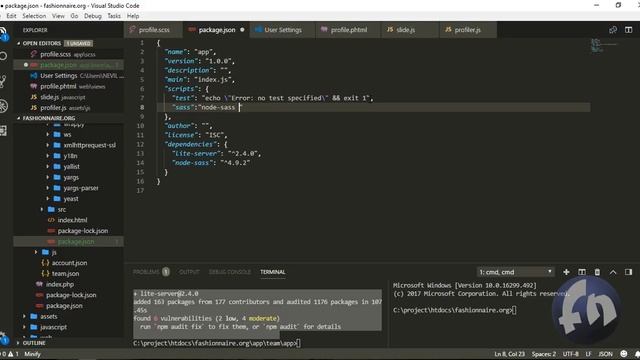This screenshot has width=640, height=360.
Task: Switch to the slide.js tab
Action: pos(410,30)
